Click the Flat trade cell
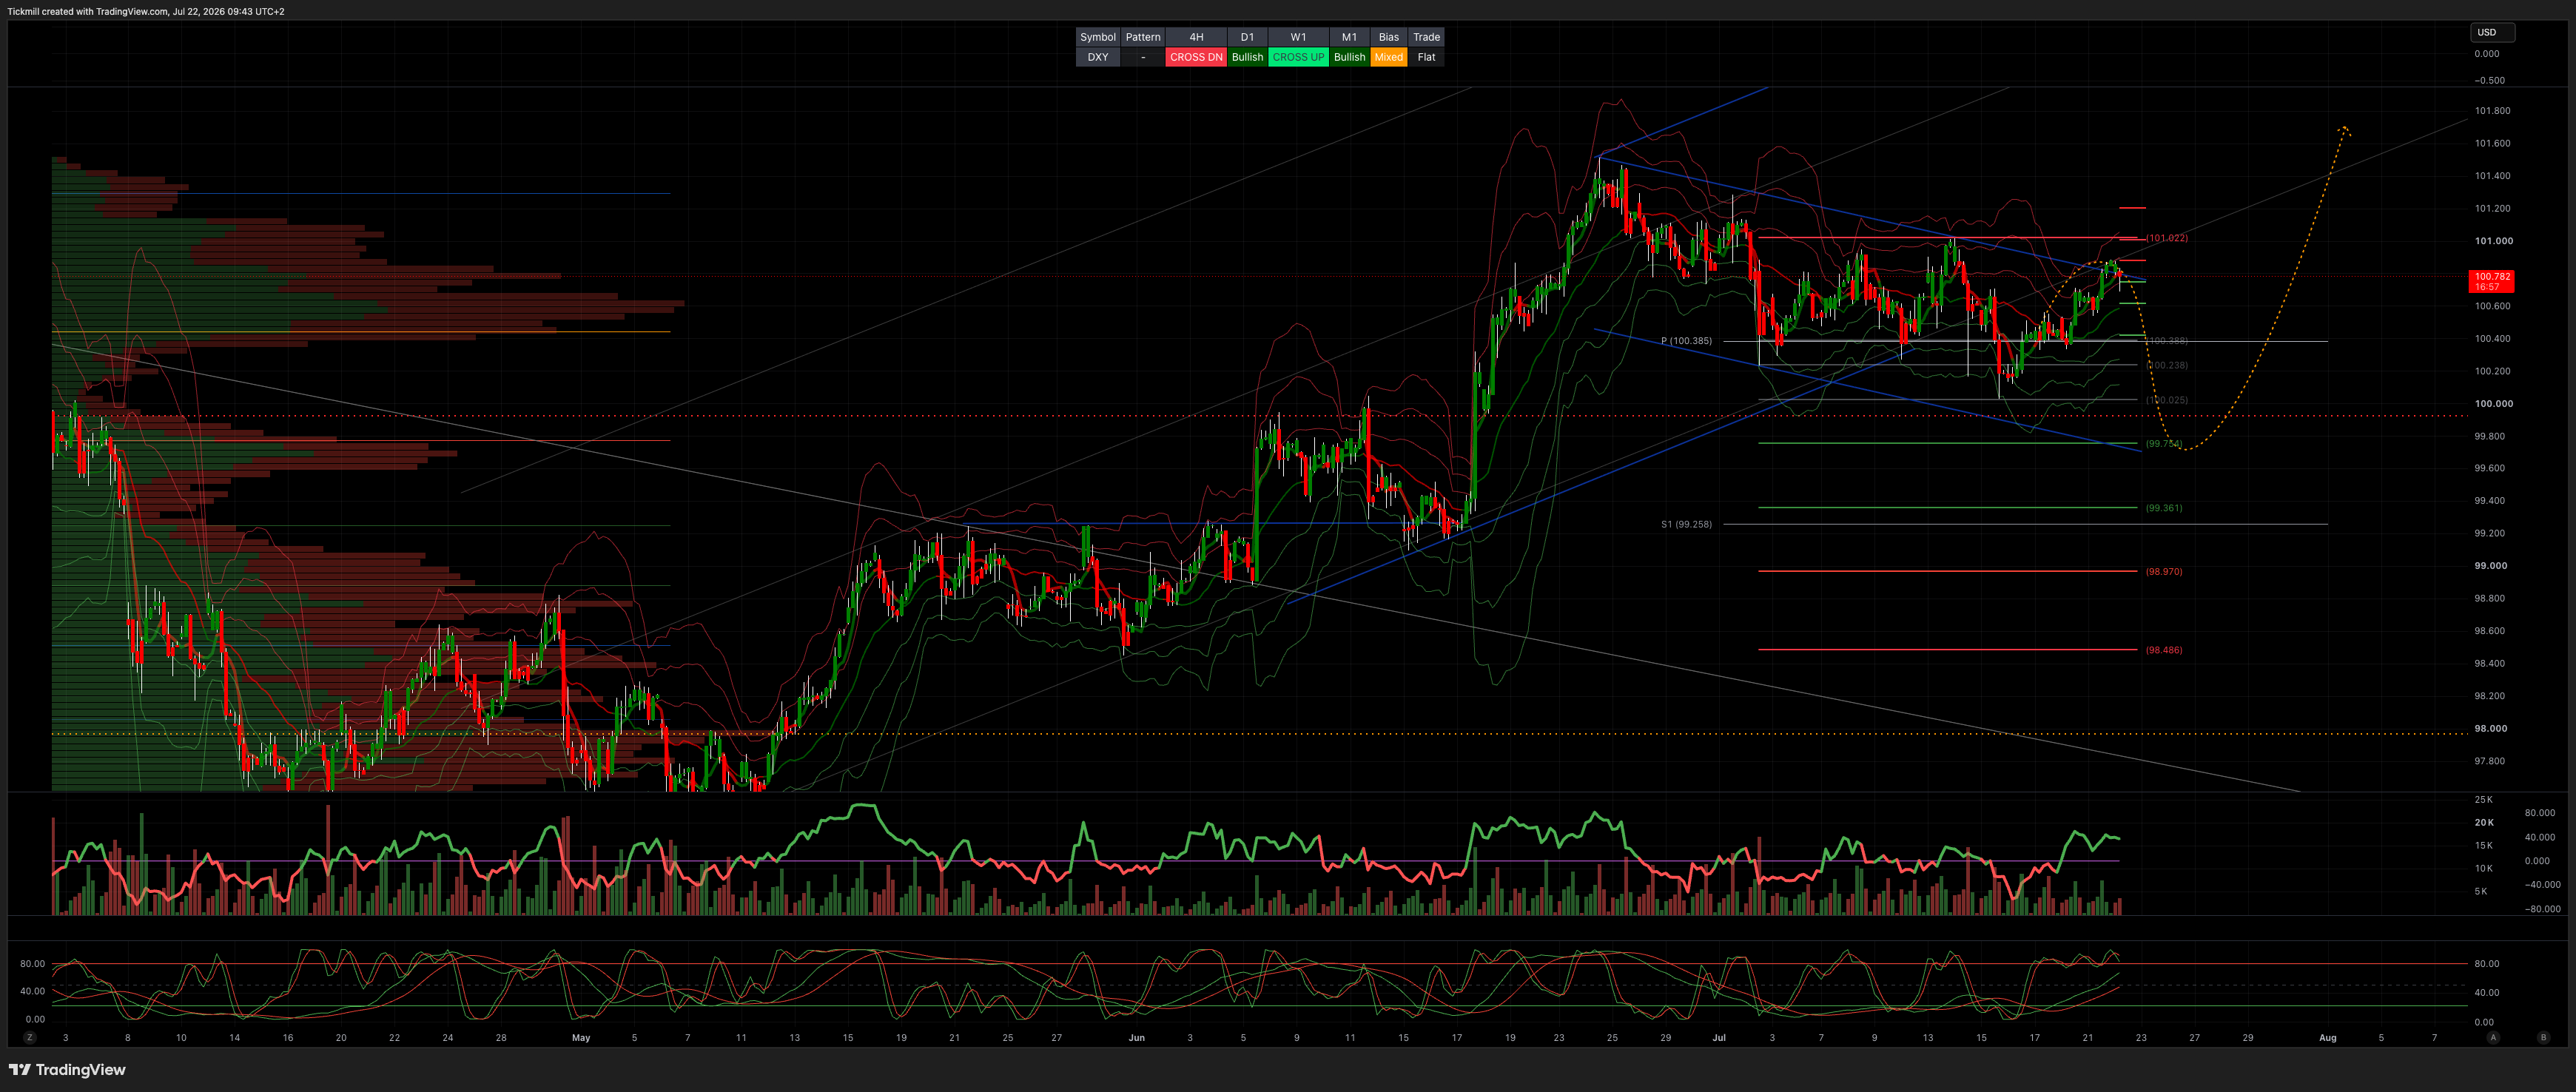2576x1092 pixels. (x=1427, y=57)
